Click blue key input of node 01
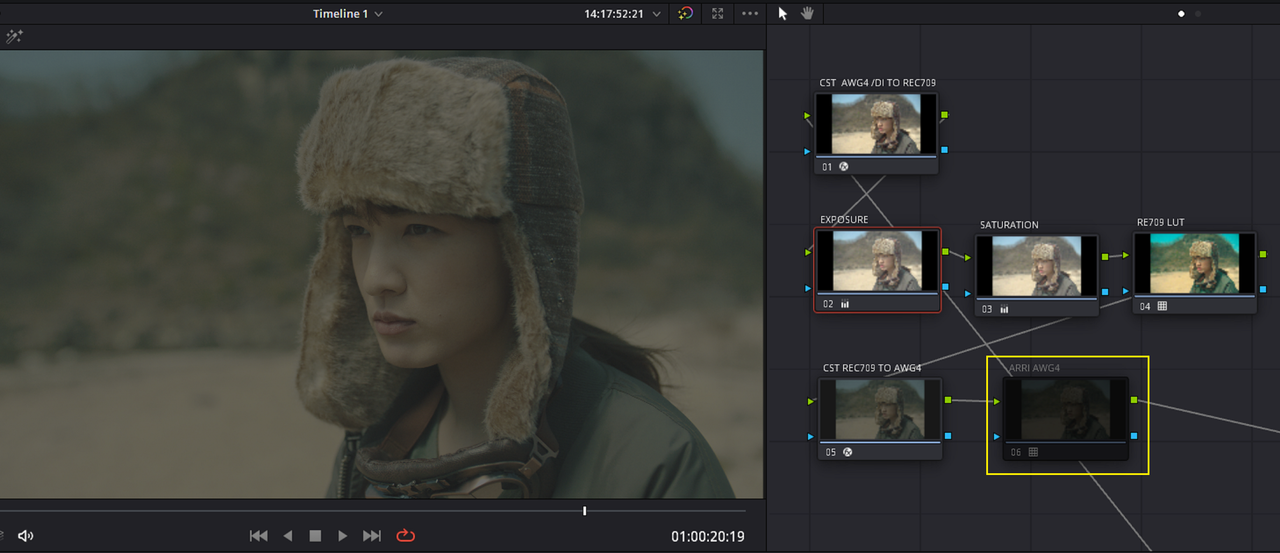This screenshot has width=1280, height=553. [809, 151]
